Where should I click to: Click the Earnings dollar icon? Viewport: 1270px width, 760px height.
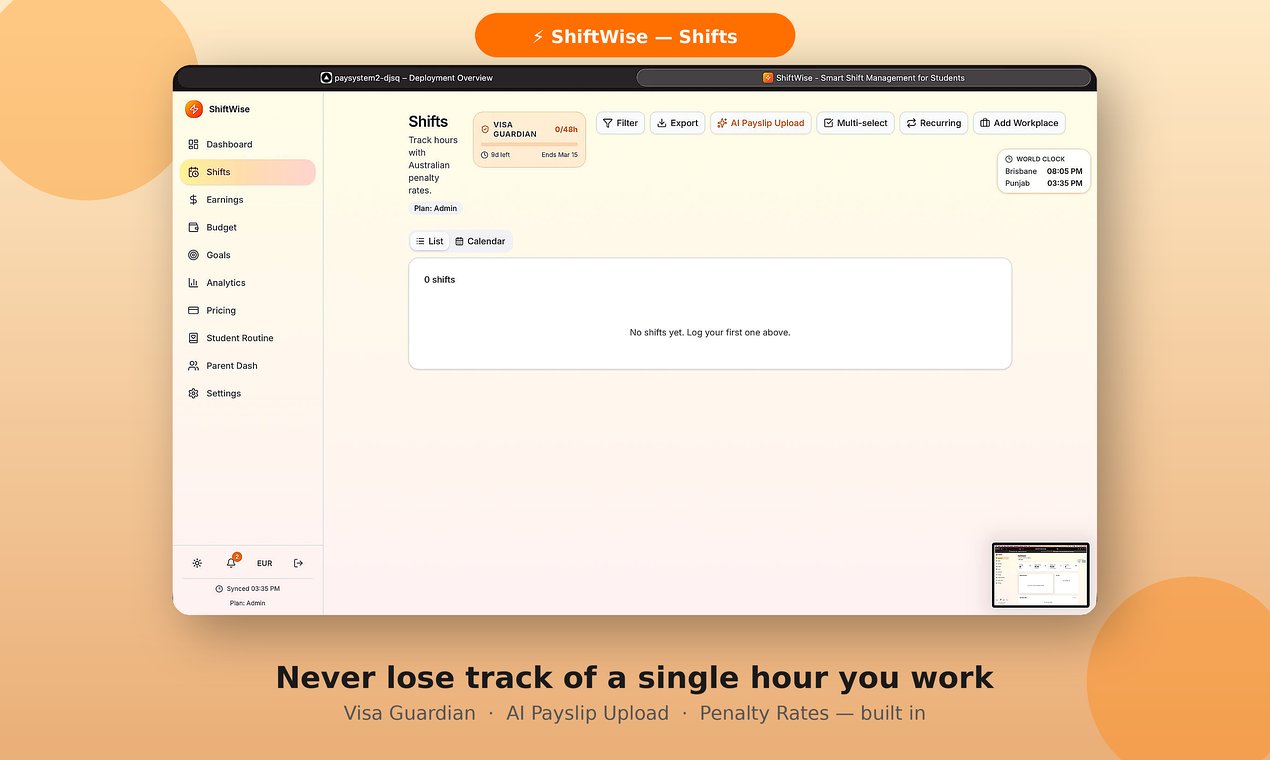(193, 200)
